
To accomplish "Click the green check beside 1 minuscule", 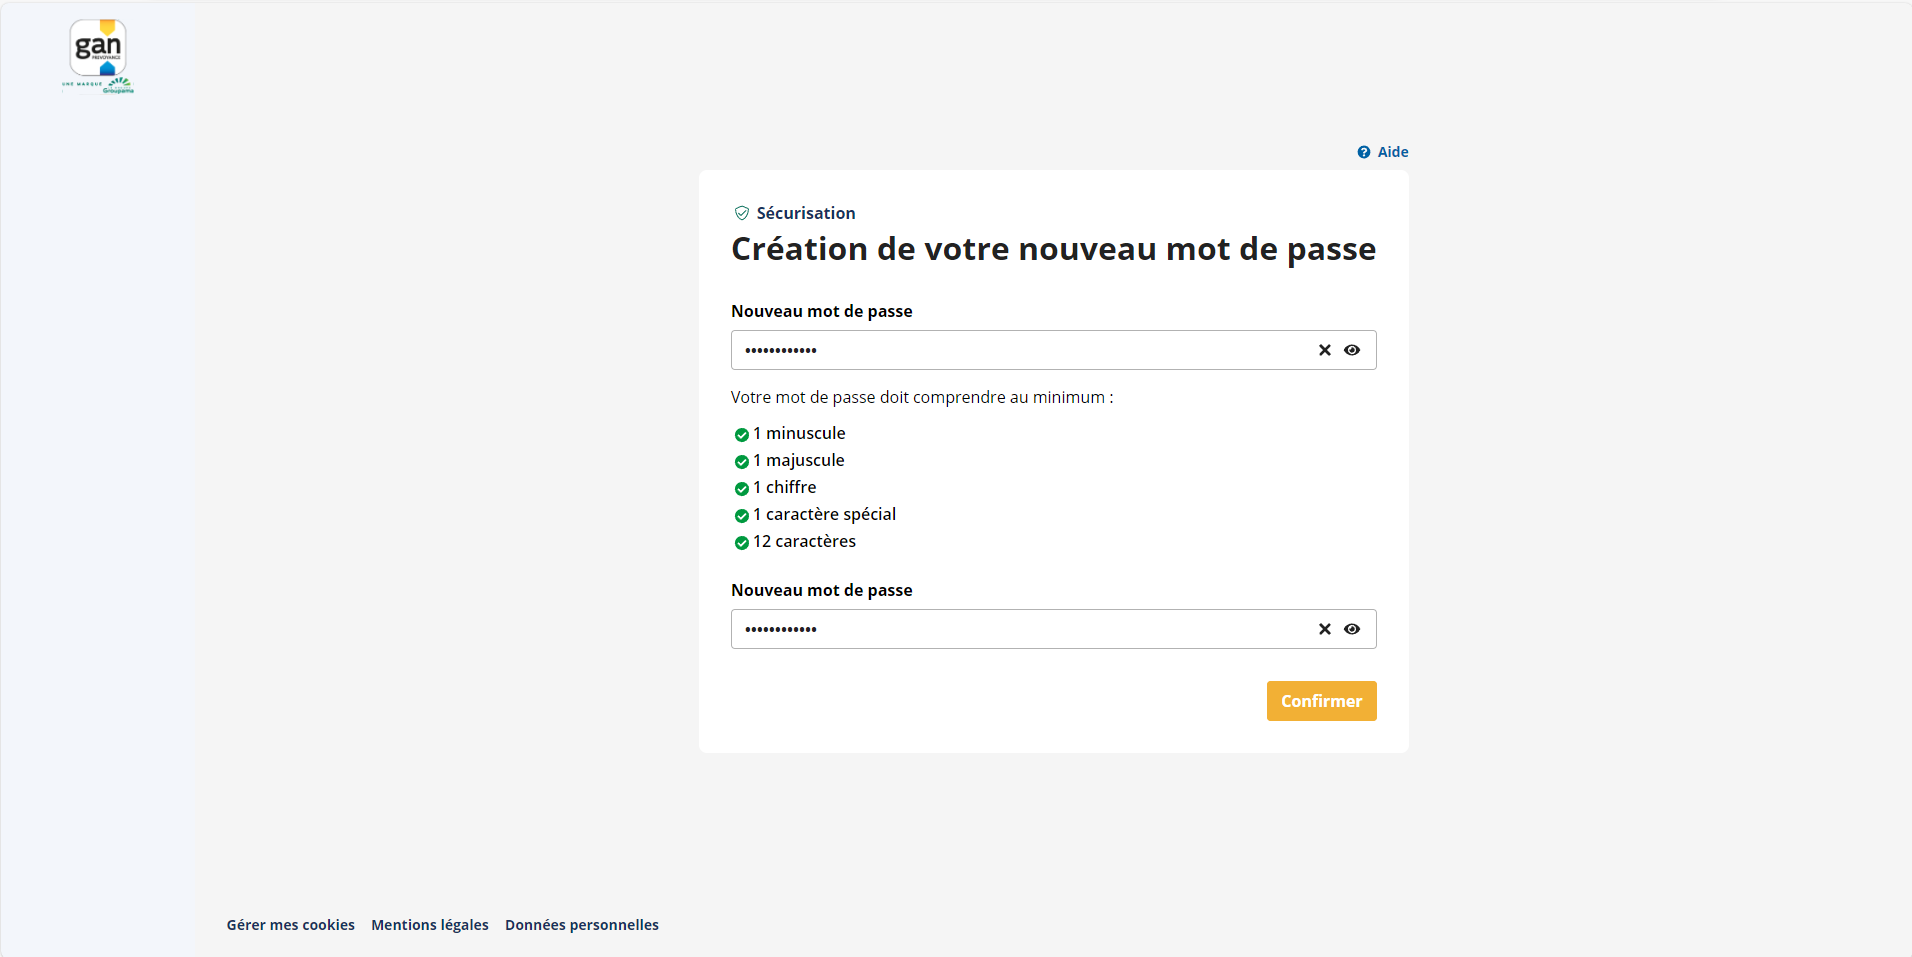I will tap(741, 434).
